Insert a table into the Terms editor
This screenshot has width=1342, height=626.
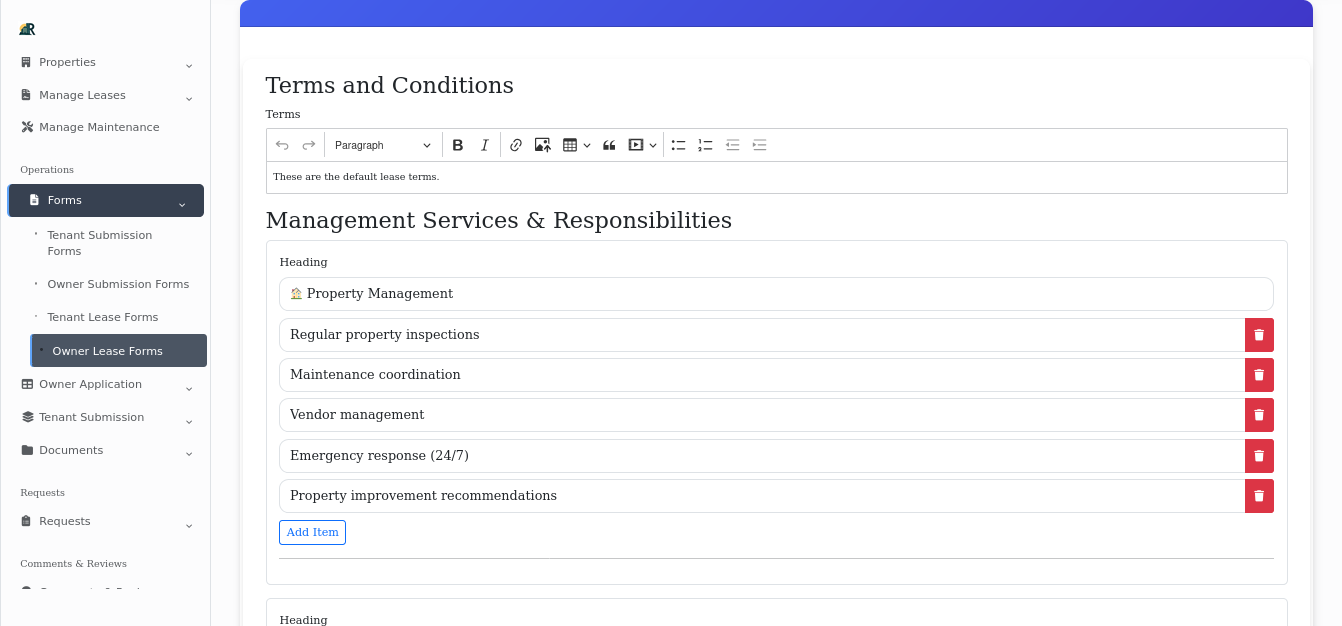pyautogui.click(x=572, y=145)
